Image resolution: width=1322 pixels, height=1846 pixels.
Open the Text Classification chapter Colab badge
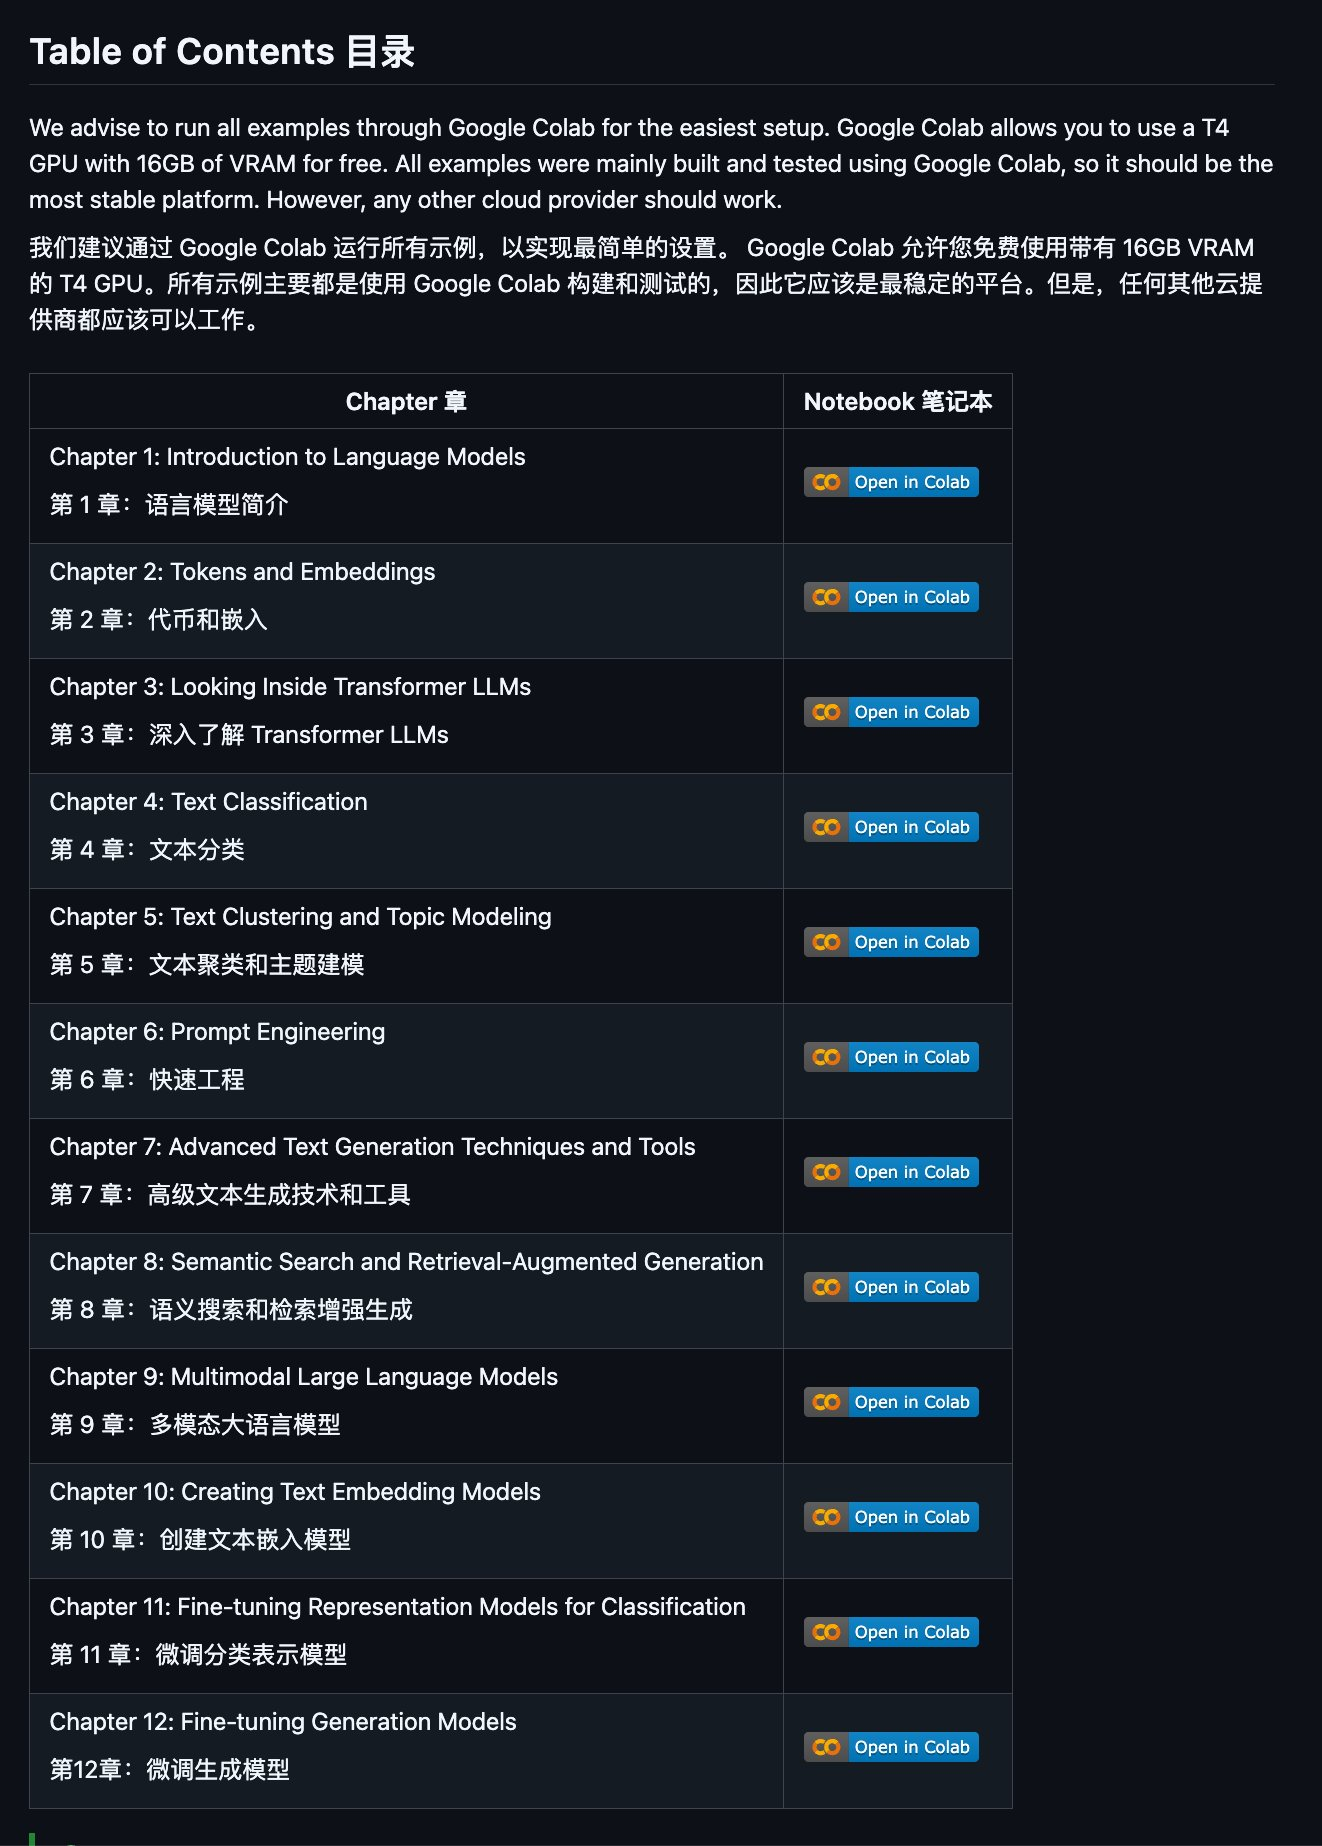point(891,827)
